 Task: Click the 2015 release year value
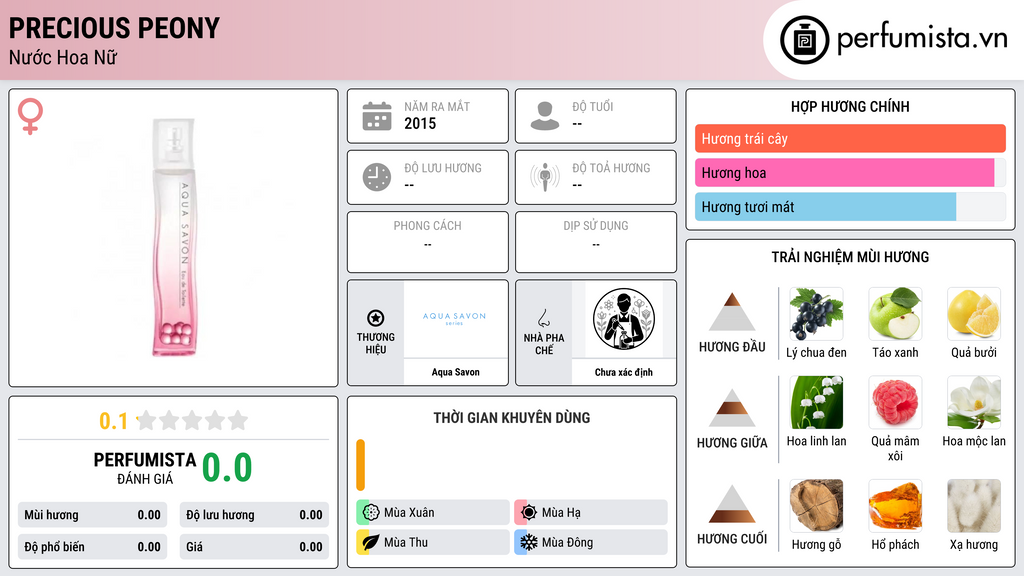(x=420, y=123)
